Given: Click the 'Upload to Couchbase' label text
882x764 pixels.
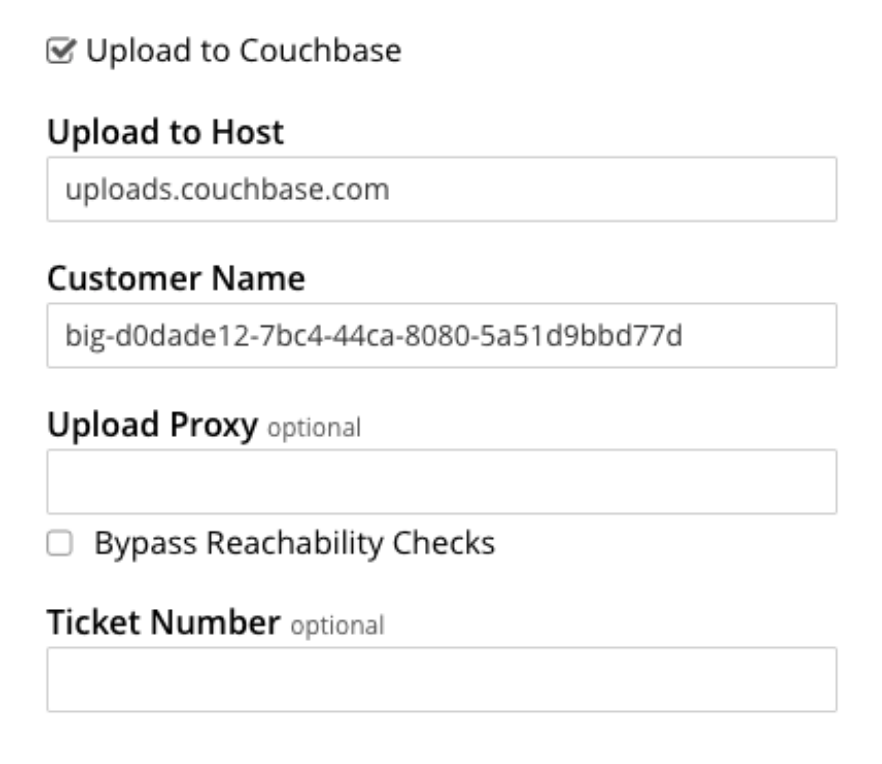Looking at the screenshot, I should [243, 51].
